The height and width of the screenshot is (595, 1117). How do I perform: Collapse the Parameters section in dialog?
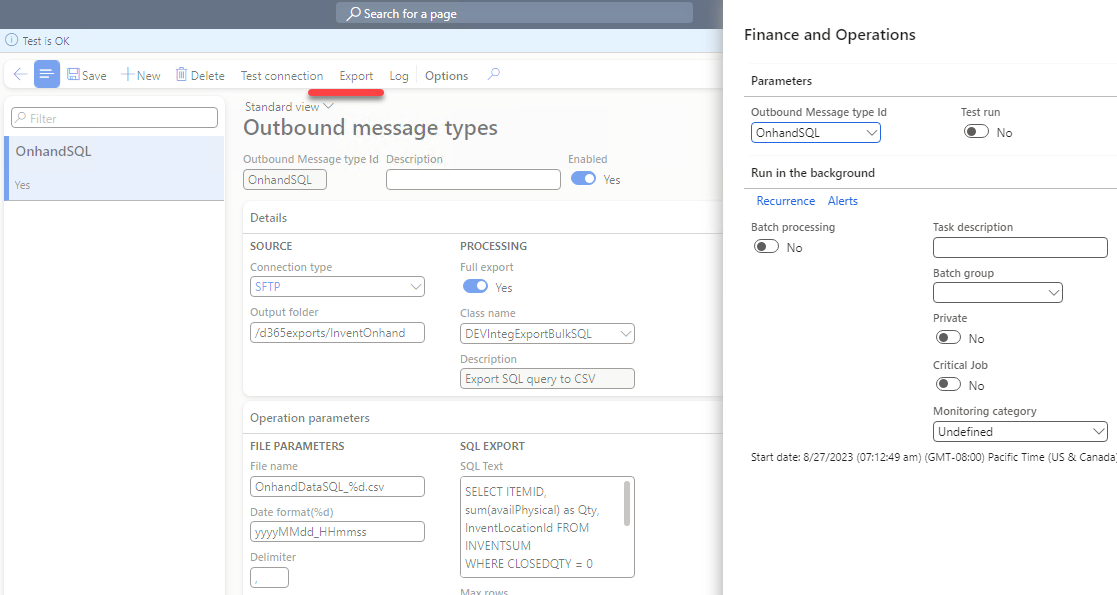[x=781, y=81]
